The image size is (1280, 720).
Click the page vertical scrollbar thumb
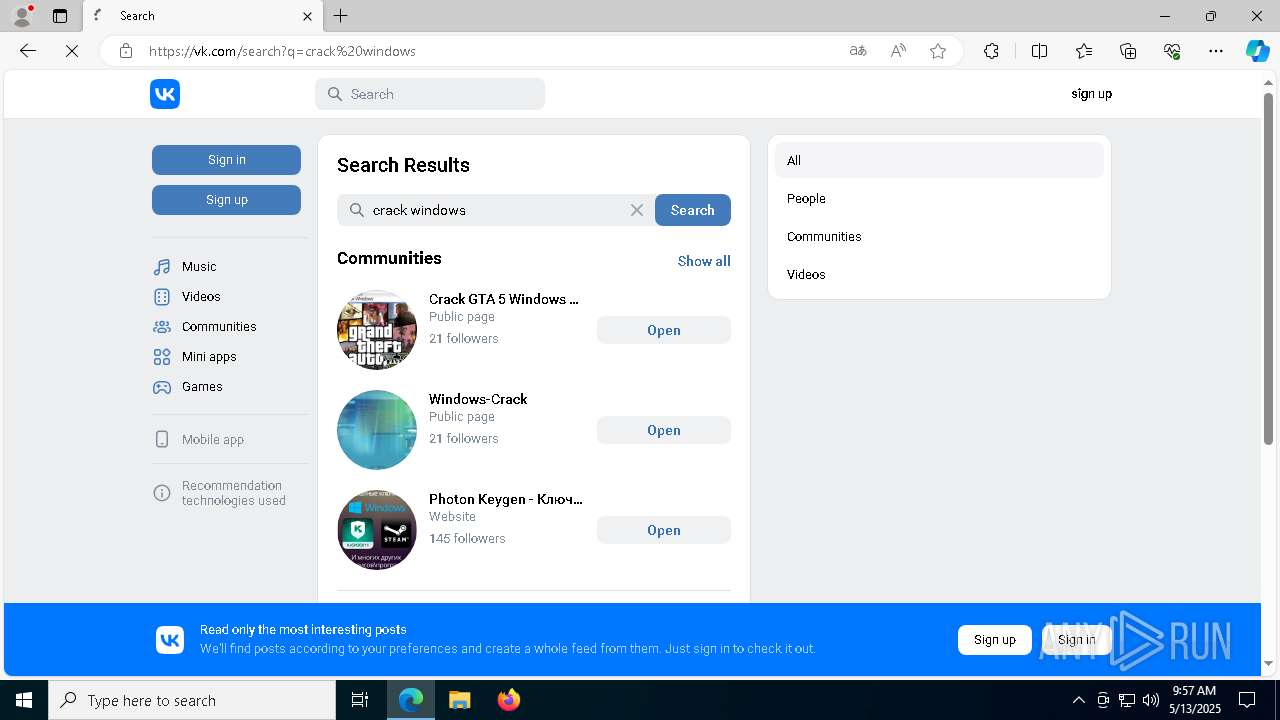(1268, 268)
